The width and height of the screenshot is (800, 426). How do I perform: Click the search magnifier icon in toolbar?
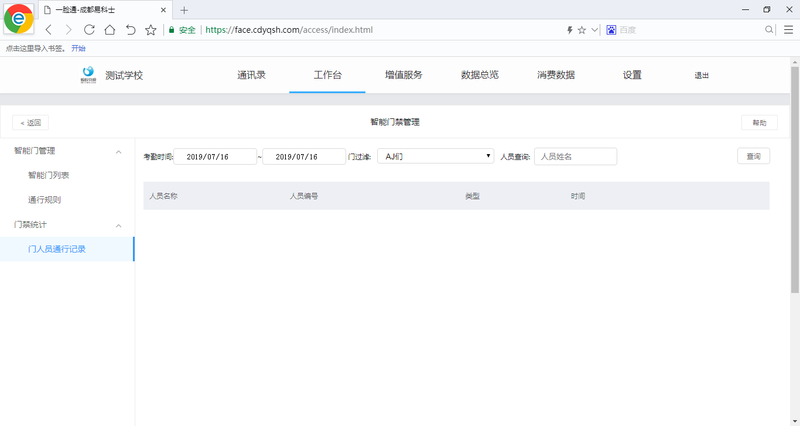[x=769, y=30]
